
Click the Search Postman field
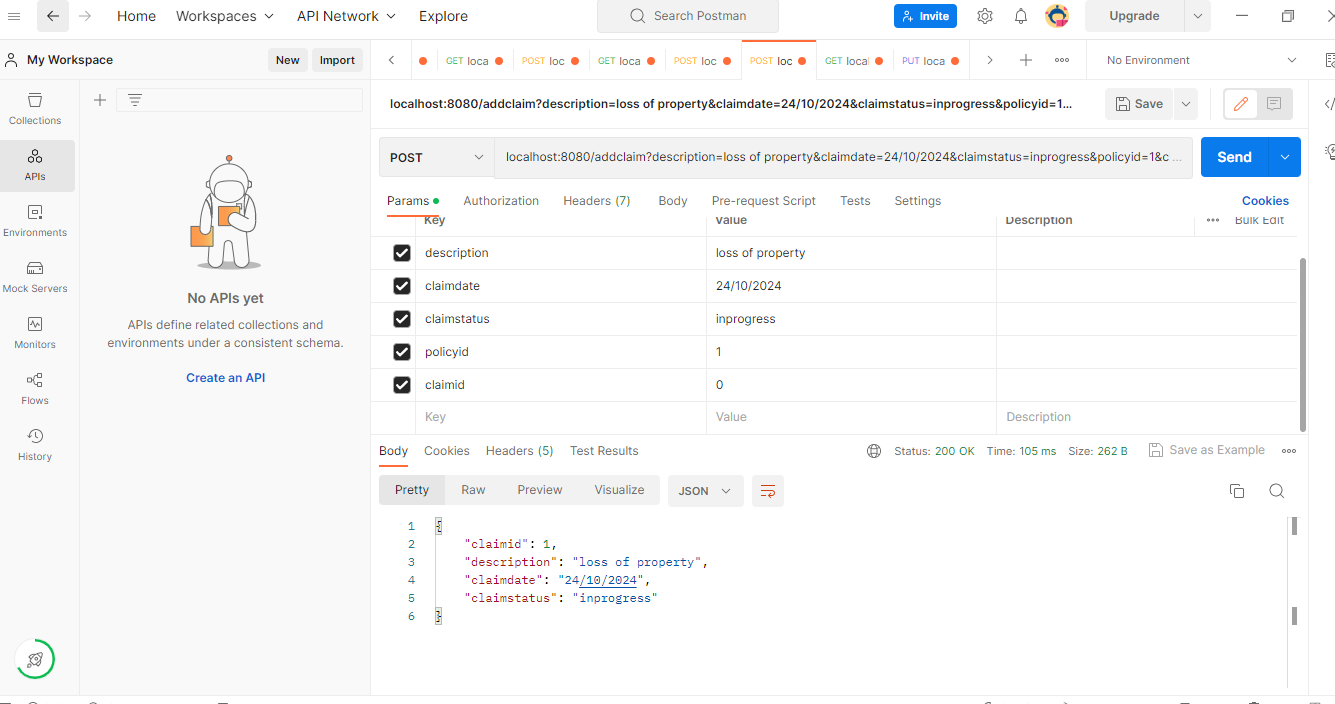click(688, 16)
